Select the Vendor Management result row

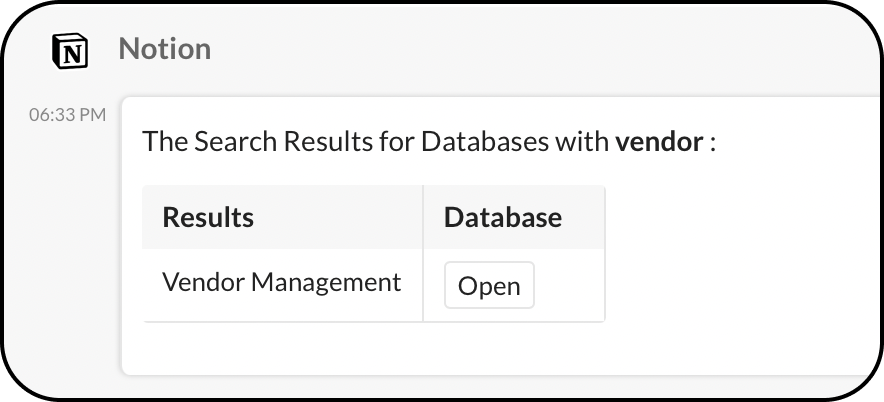[281, 283]
